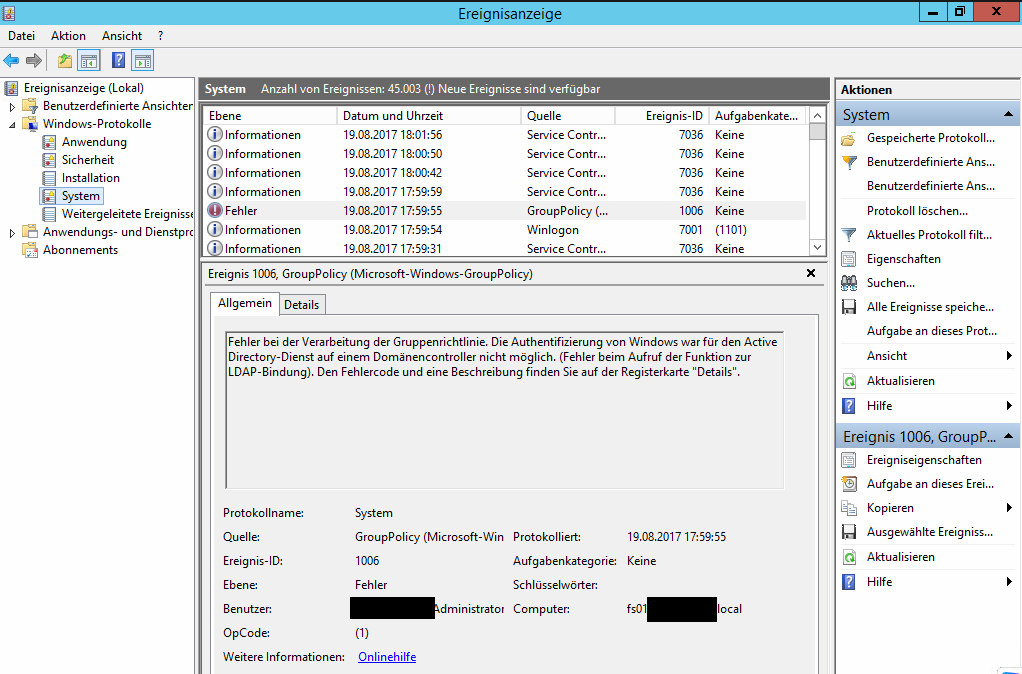The width and height of the screenshot is (1022, 674).
Task: Open the Aktion menu
Action: click(x=68, y=36)
